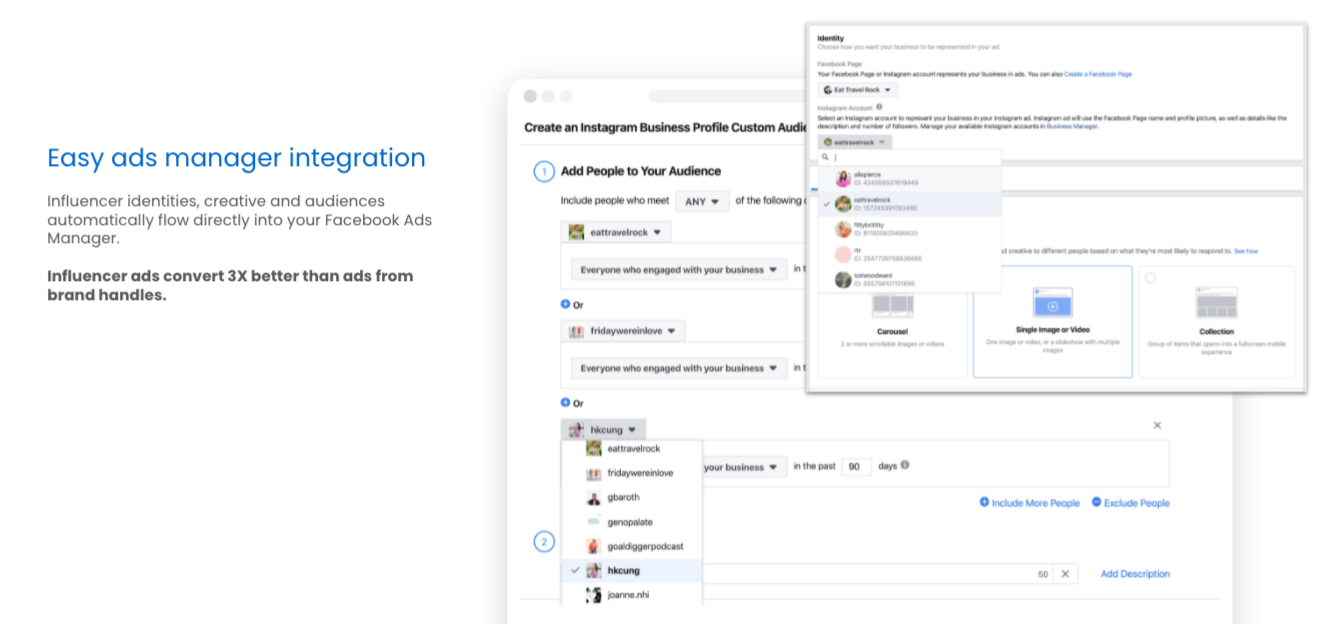Click the Carousel format icon
Image resolution: width=1324 pixels, height=624 pixels.
893,304
